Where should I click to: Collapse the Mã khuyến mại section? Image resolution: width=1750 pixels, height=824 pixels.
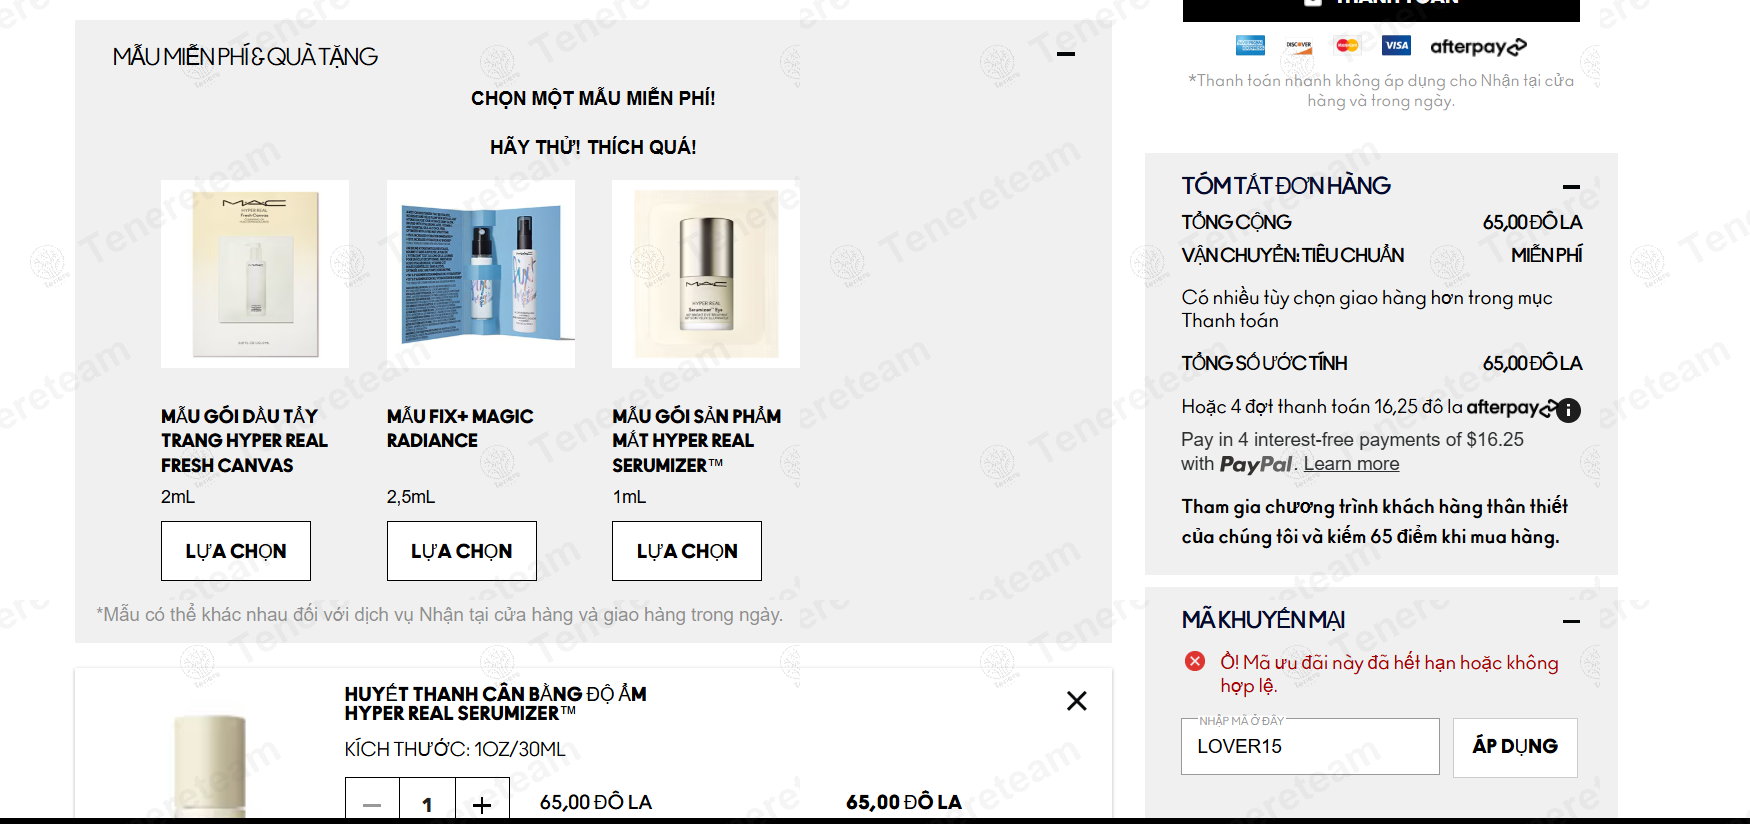pos(1571,621)
